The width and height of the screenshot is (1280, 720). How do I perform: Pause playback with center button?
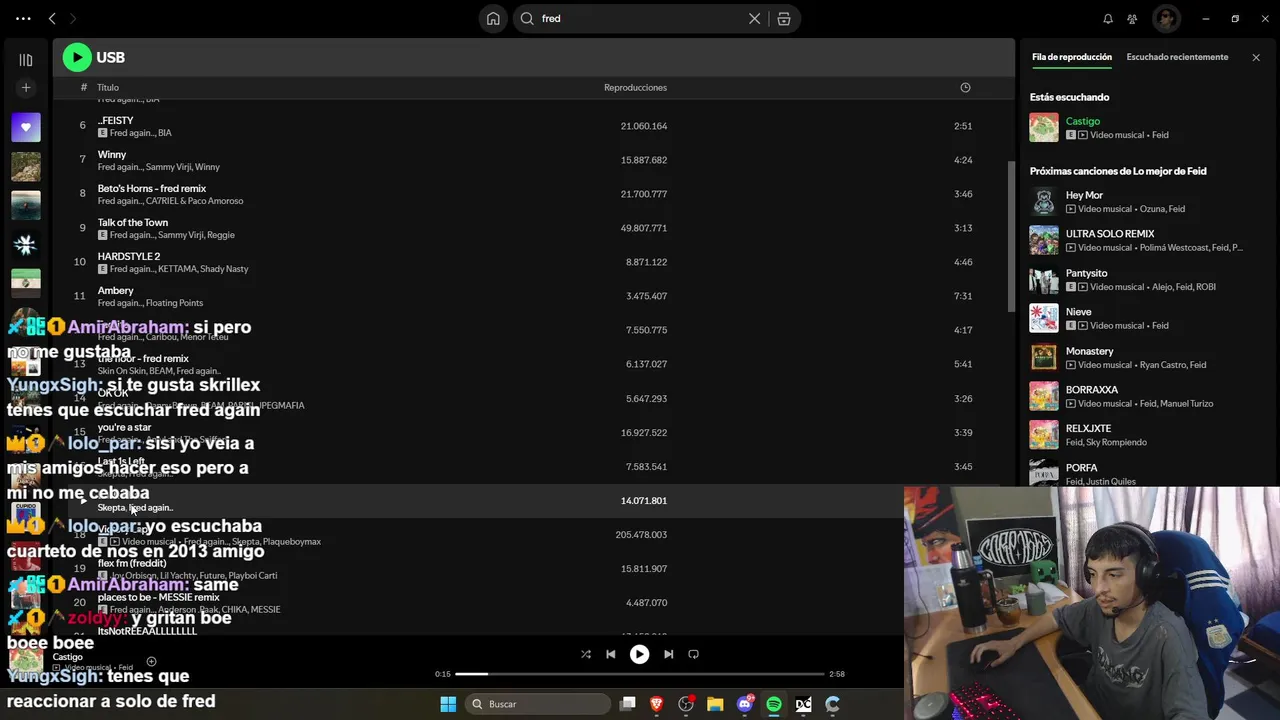(x=639, y=654)
